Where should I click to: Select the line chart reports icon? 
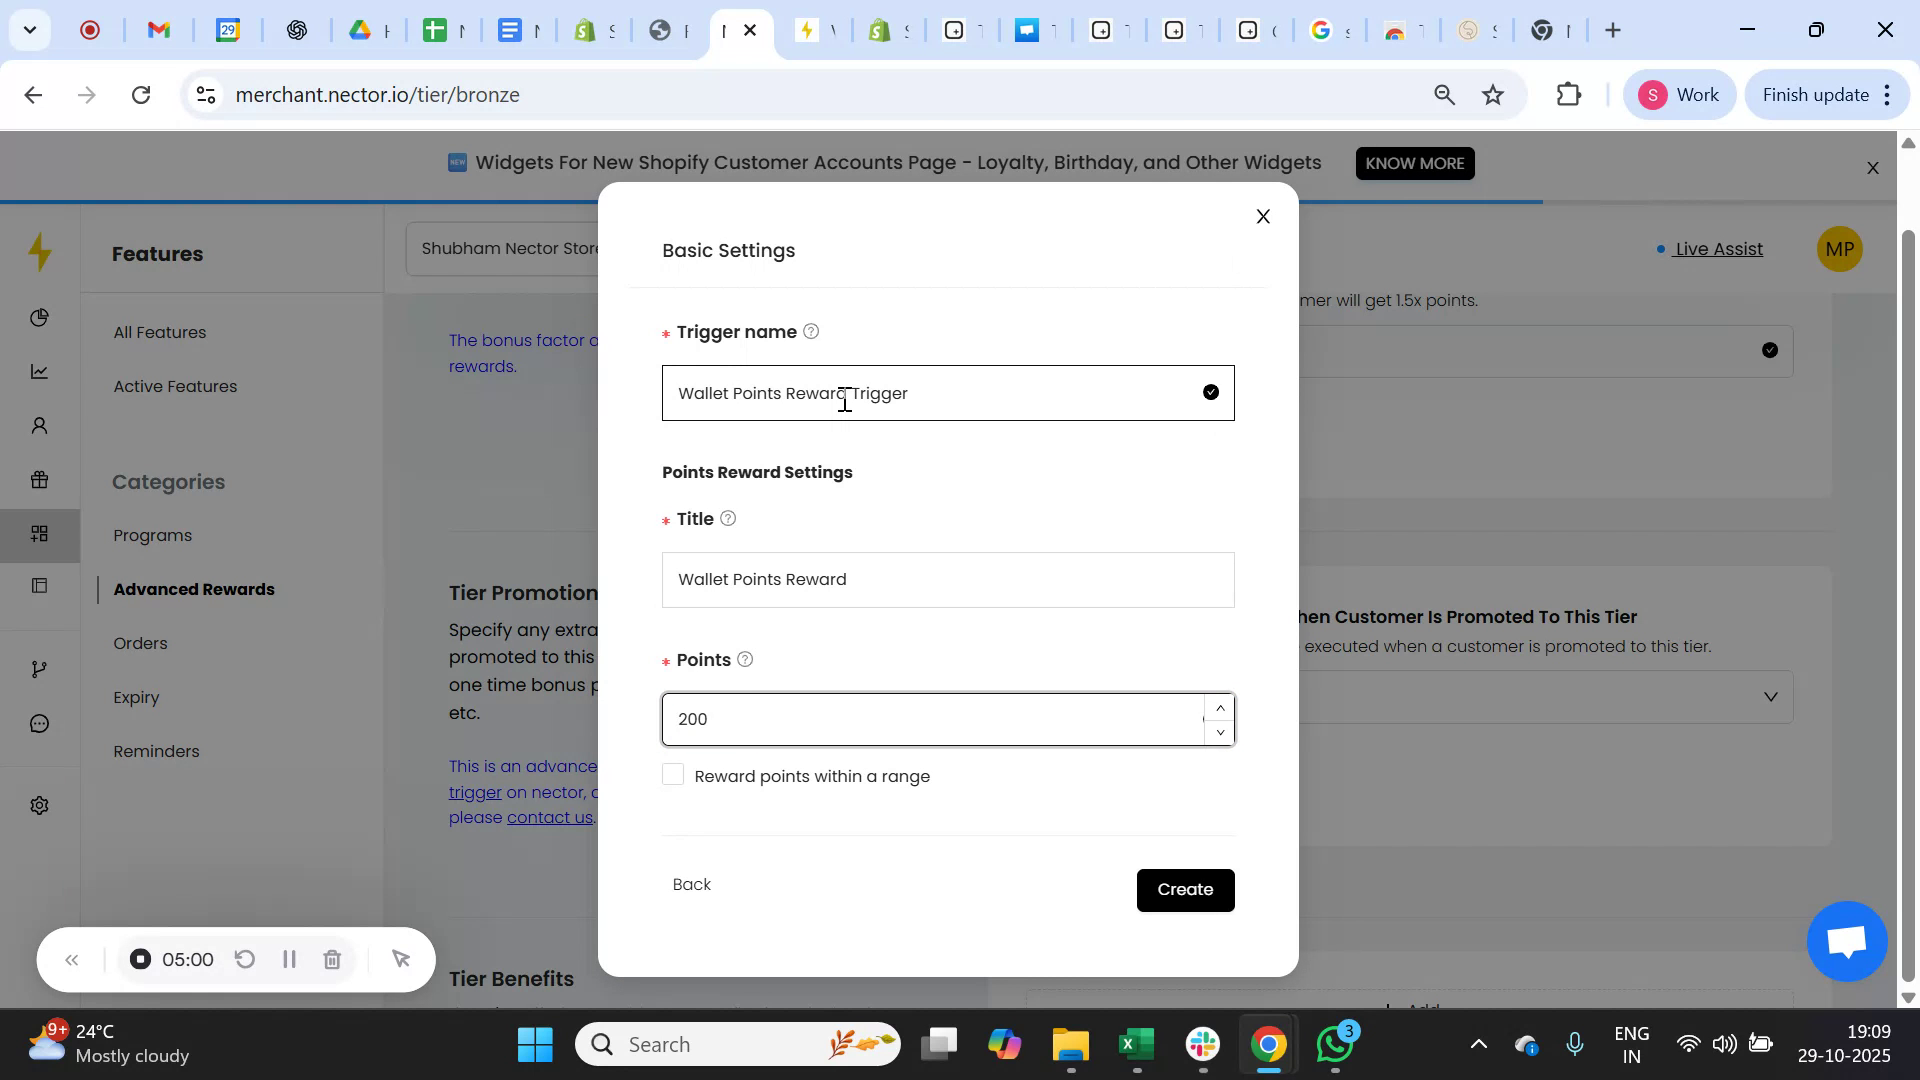39,371
